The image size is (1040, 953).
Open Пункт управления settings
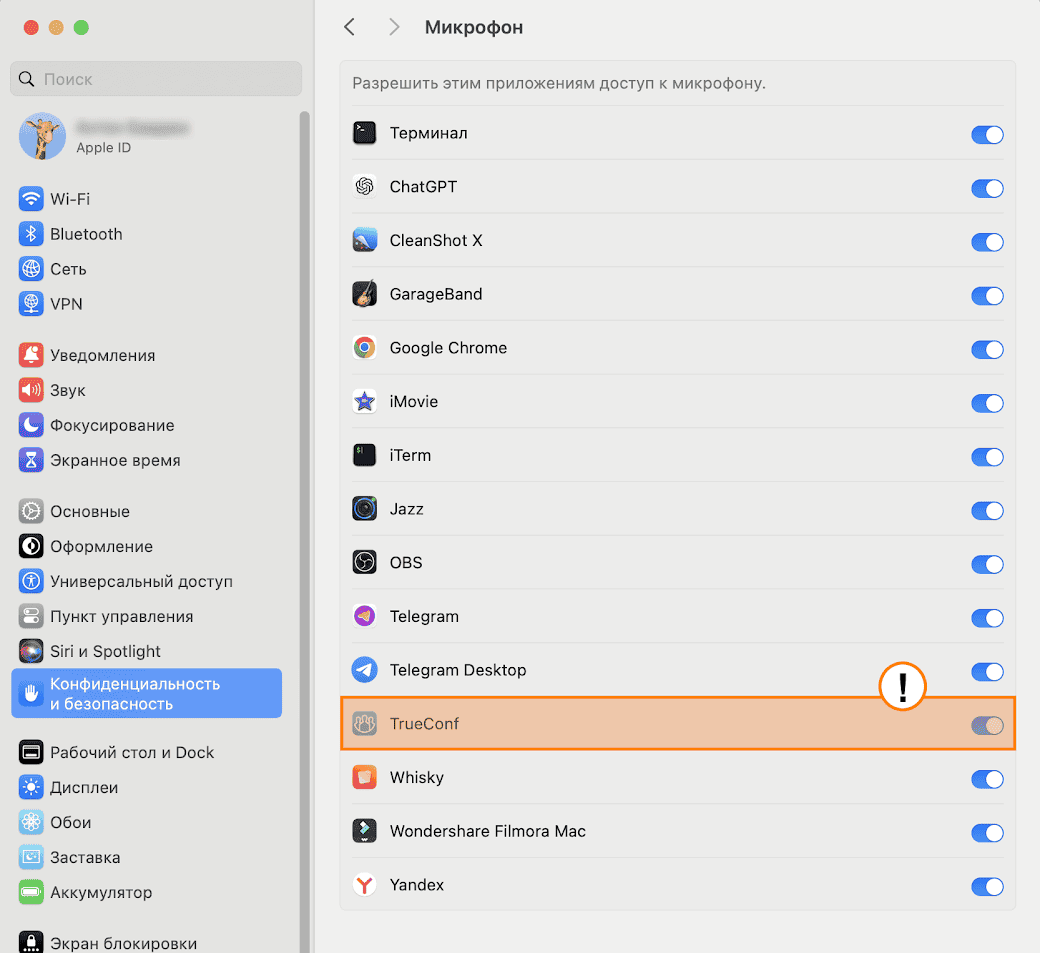pos(147,617)
